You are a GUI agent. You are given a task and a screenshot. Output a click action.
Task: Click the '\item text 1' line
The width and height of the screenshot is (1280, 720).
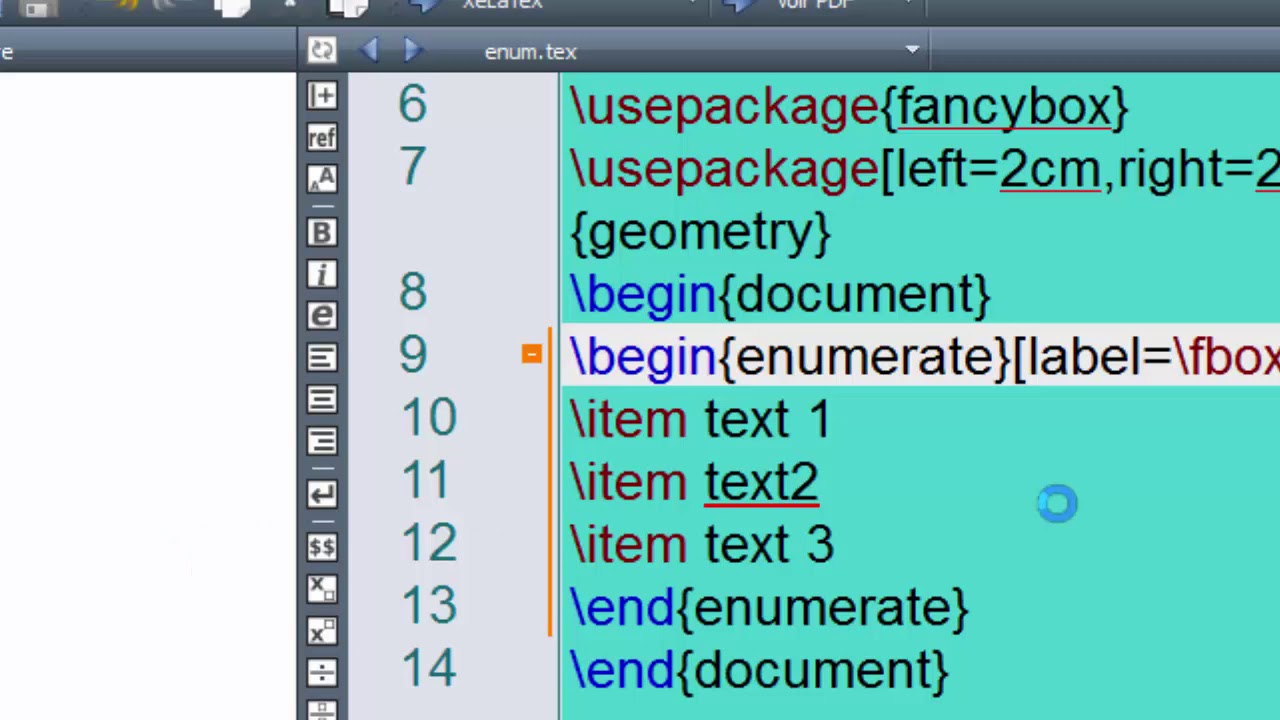[x=700, y=419]
